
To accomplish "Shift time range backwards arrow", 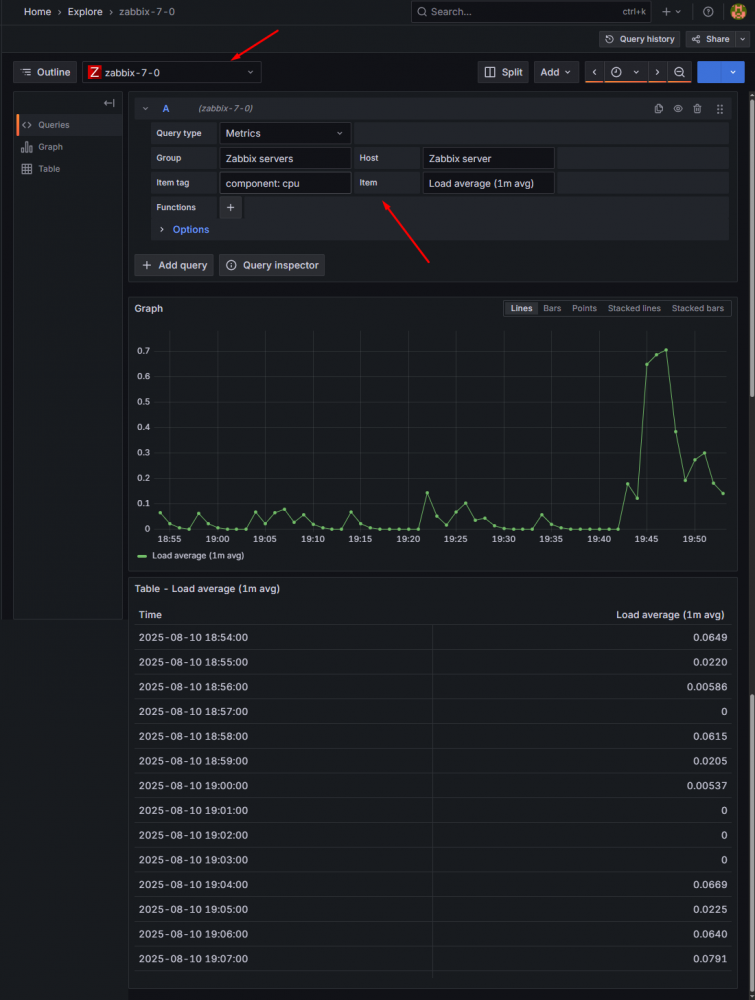I will [594, 72].
